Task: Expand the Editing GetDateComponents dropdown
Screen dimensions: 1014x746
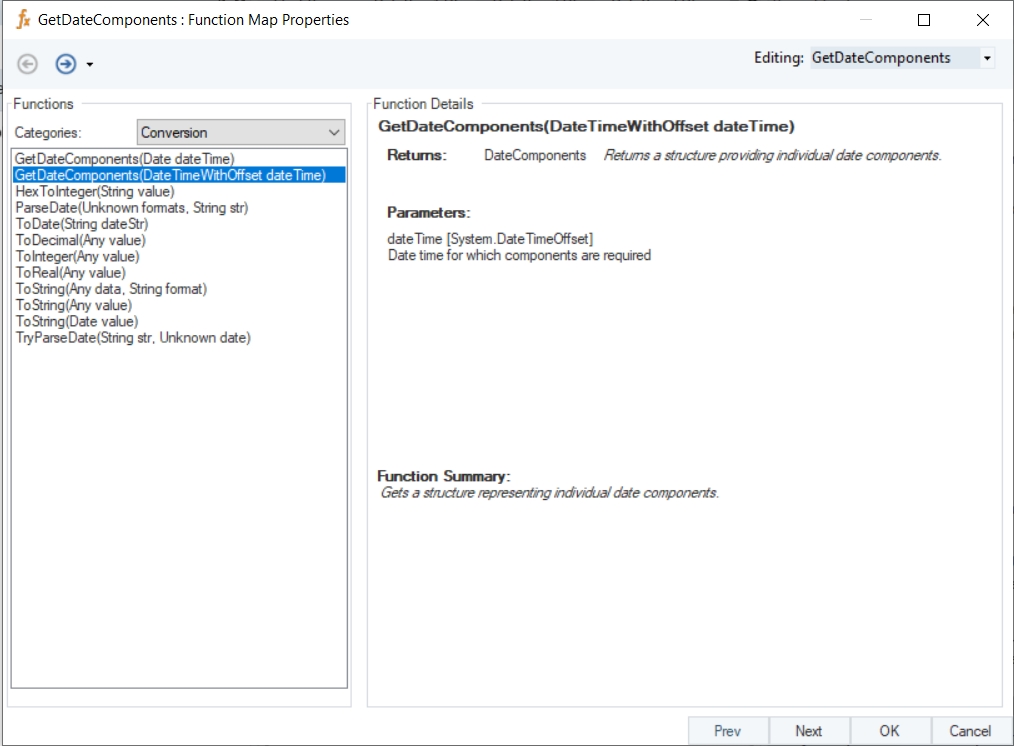Action: 987,58
